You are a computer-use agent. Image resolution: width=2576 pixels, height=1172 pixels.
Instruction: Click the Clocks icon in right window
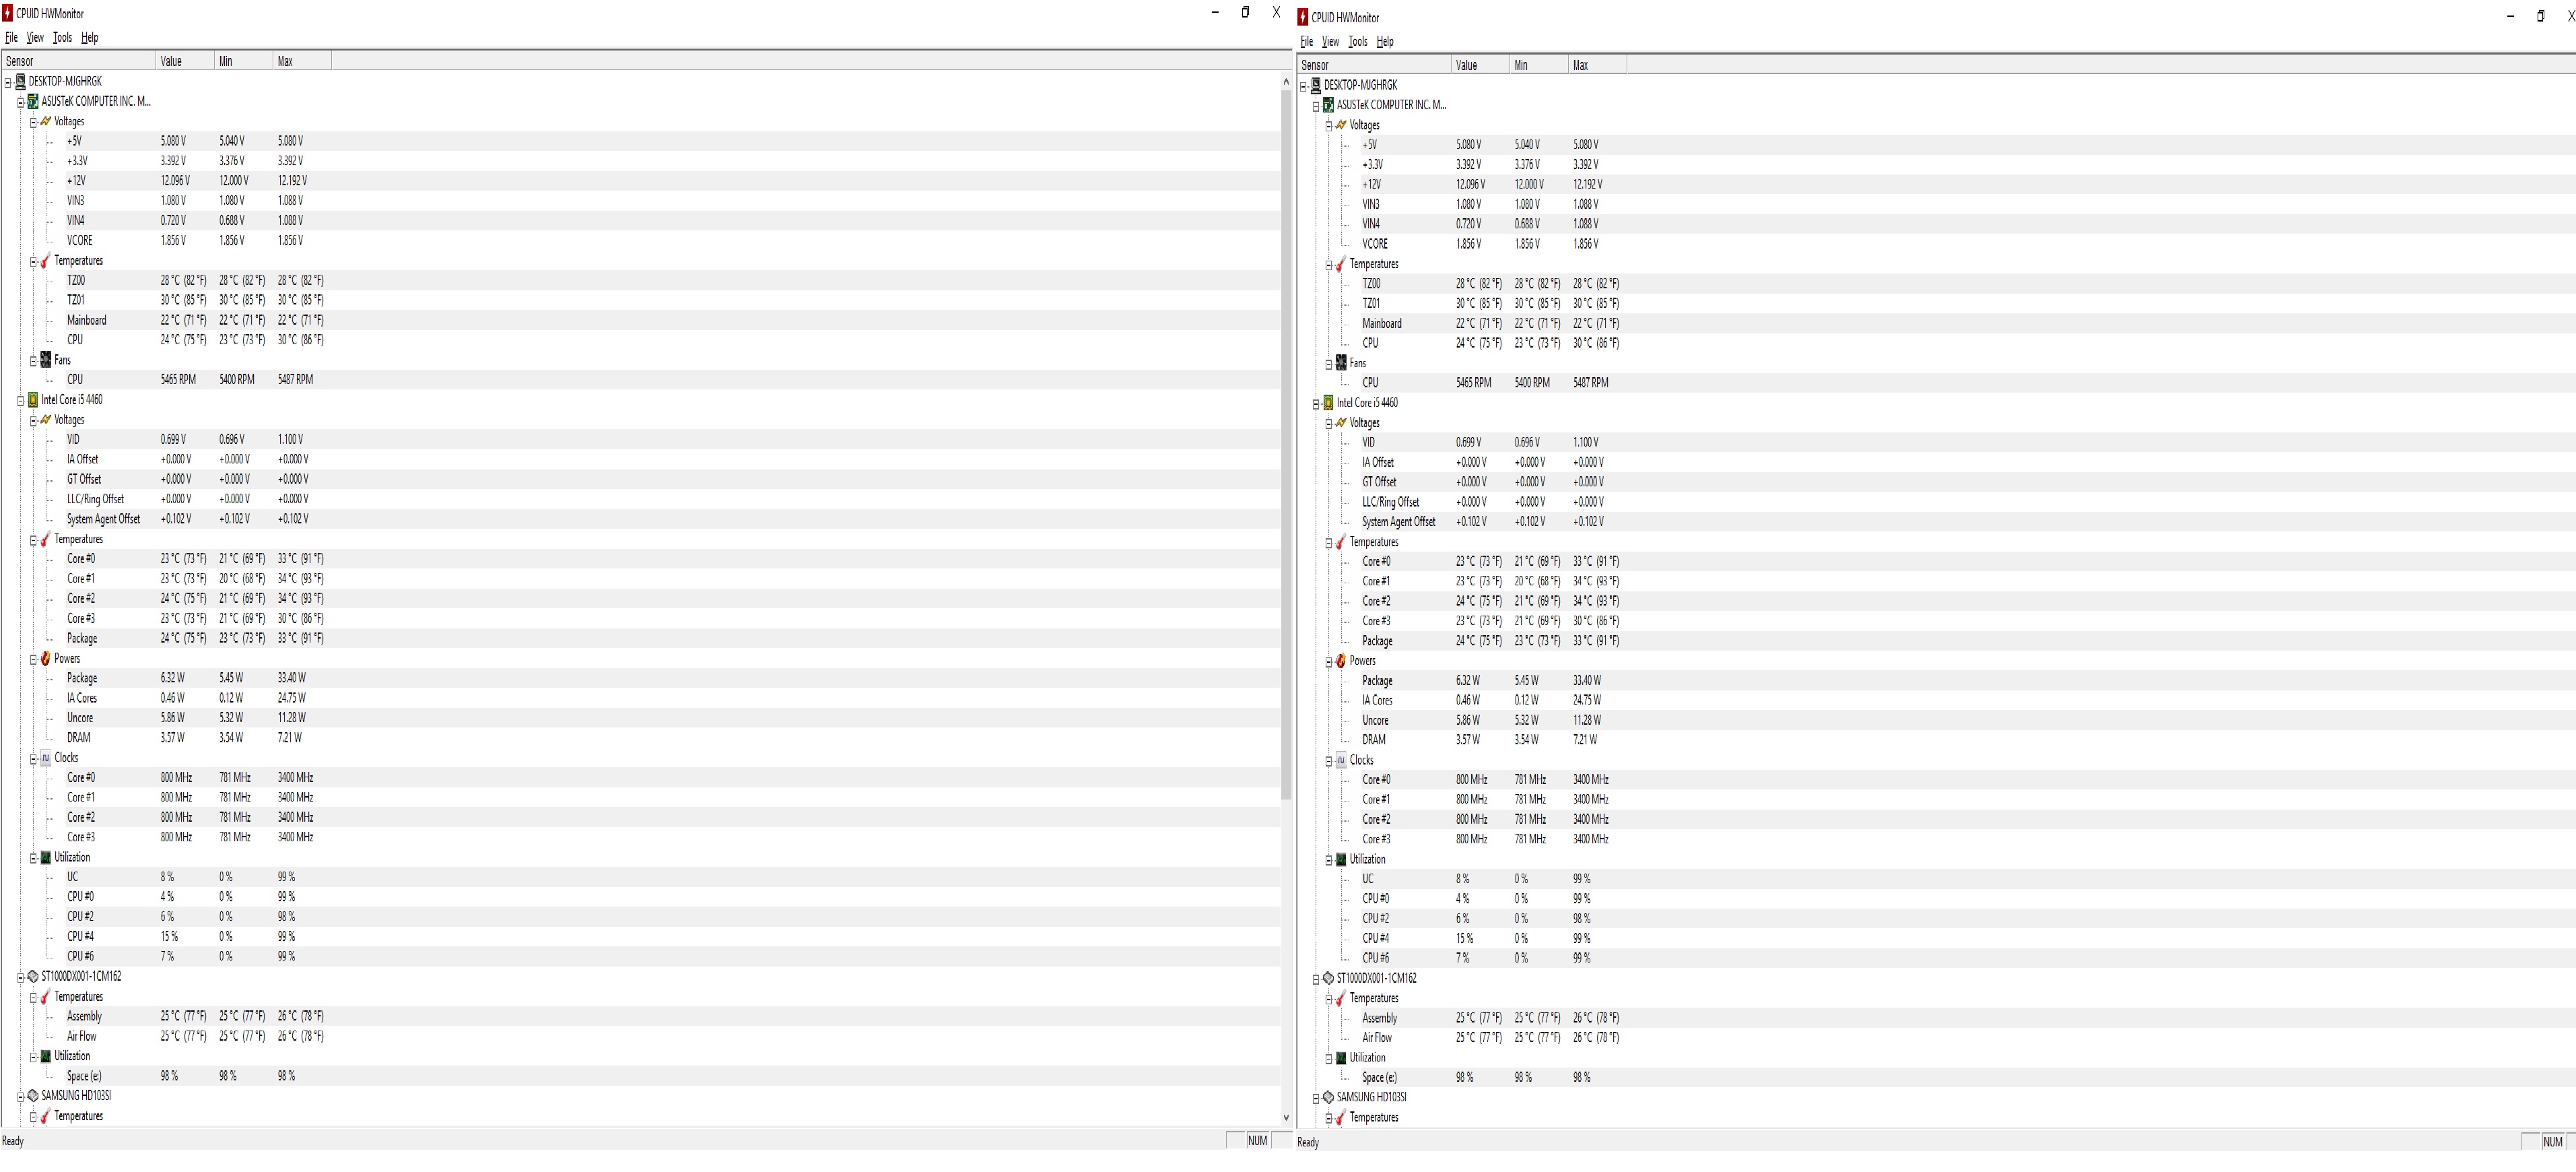click(1341, 761)
